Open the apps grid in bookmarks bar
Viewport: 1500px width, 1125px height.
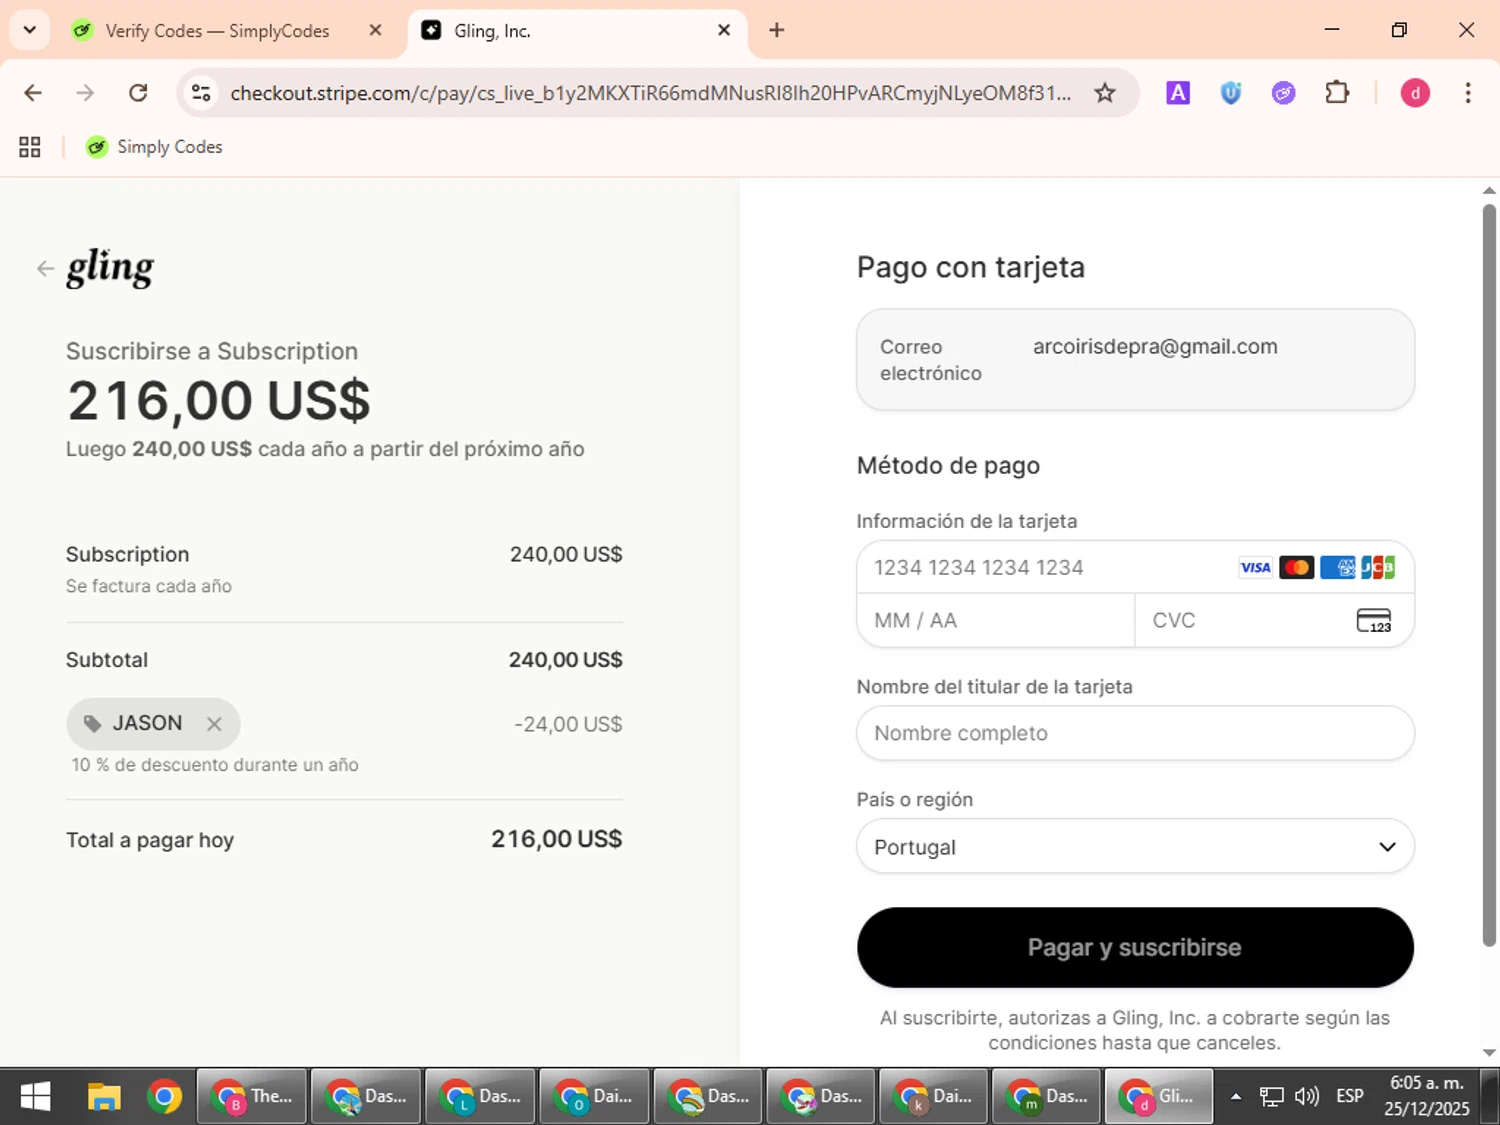point(30,147)
